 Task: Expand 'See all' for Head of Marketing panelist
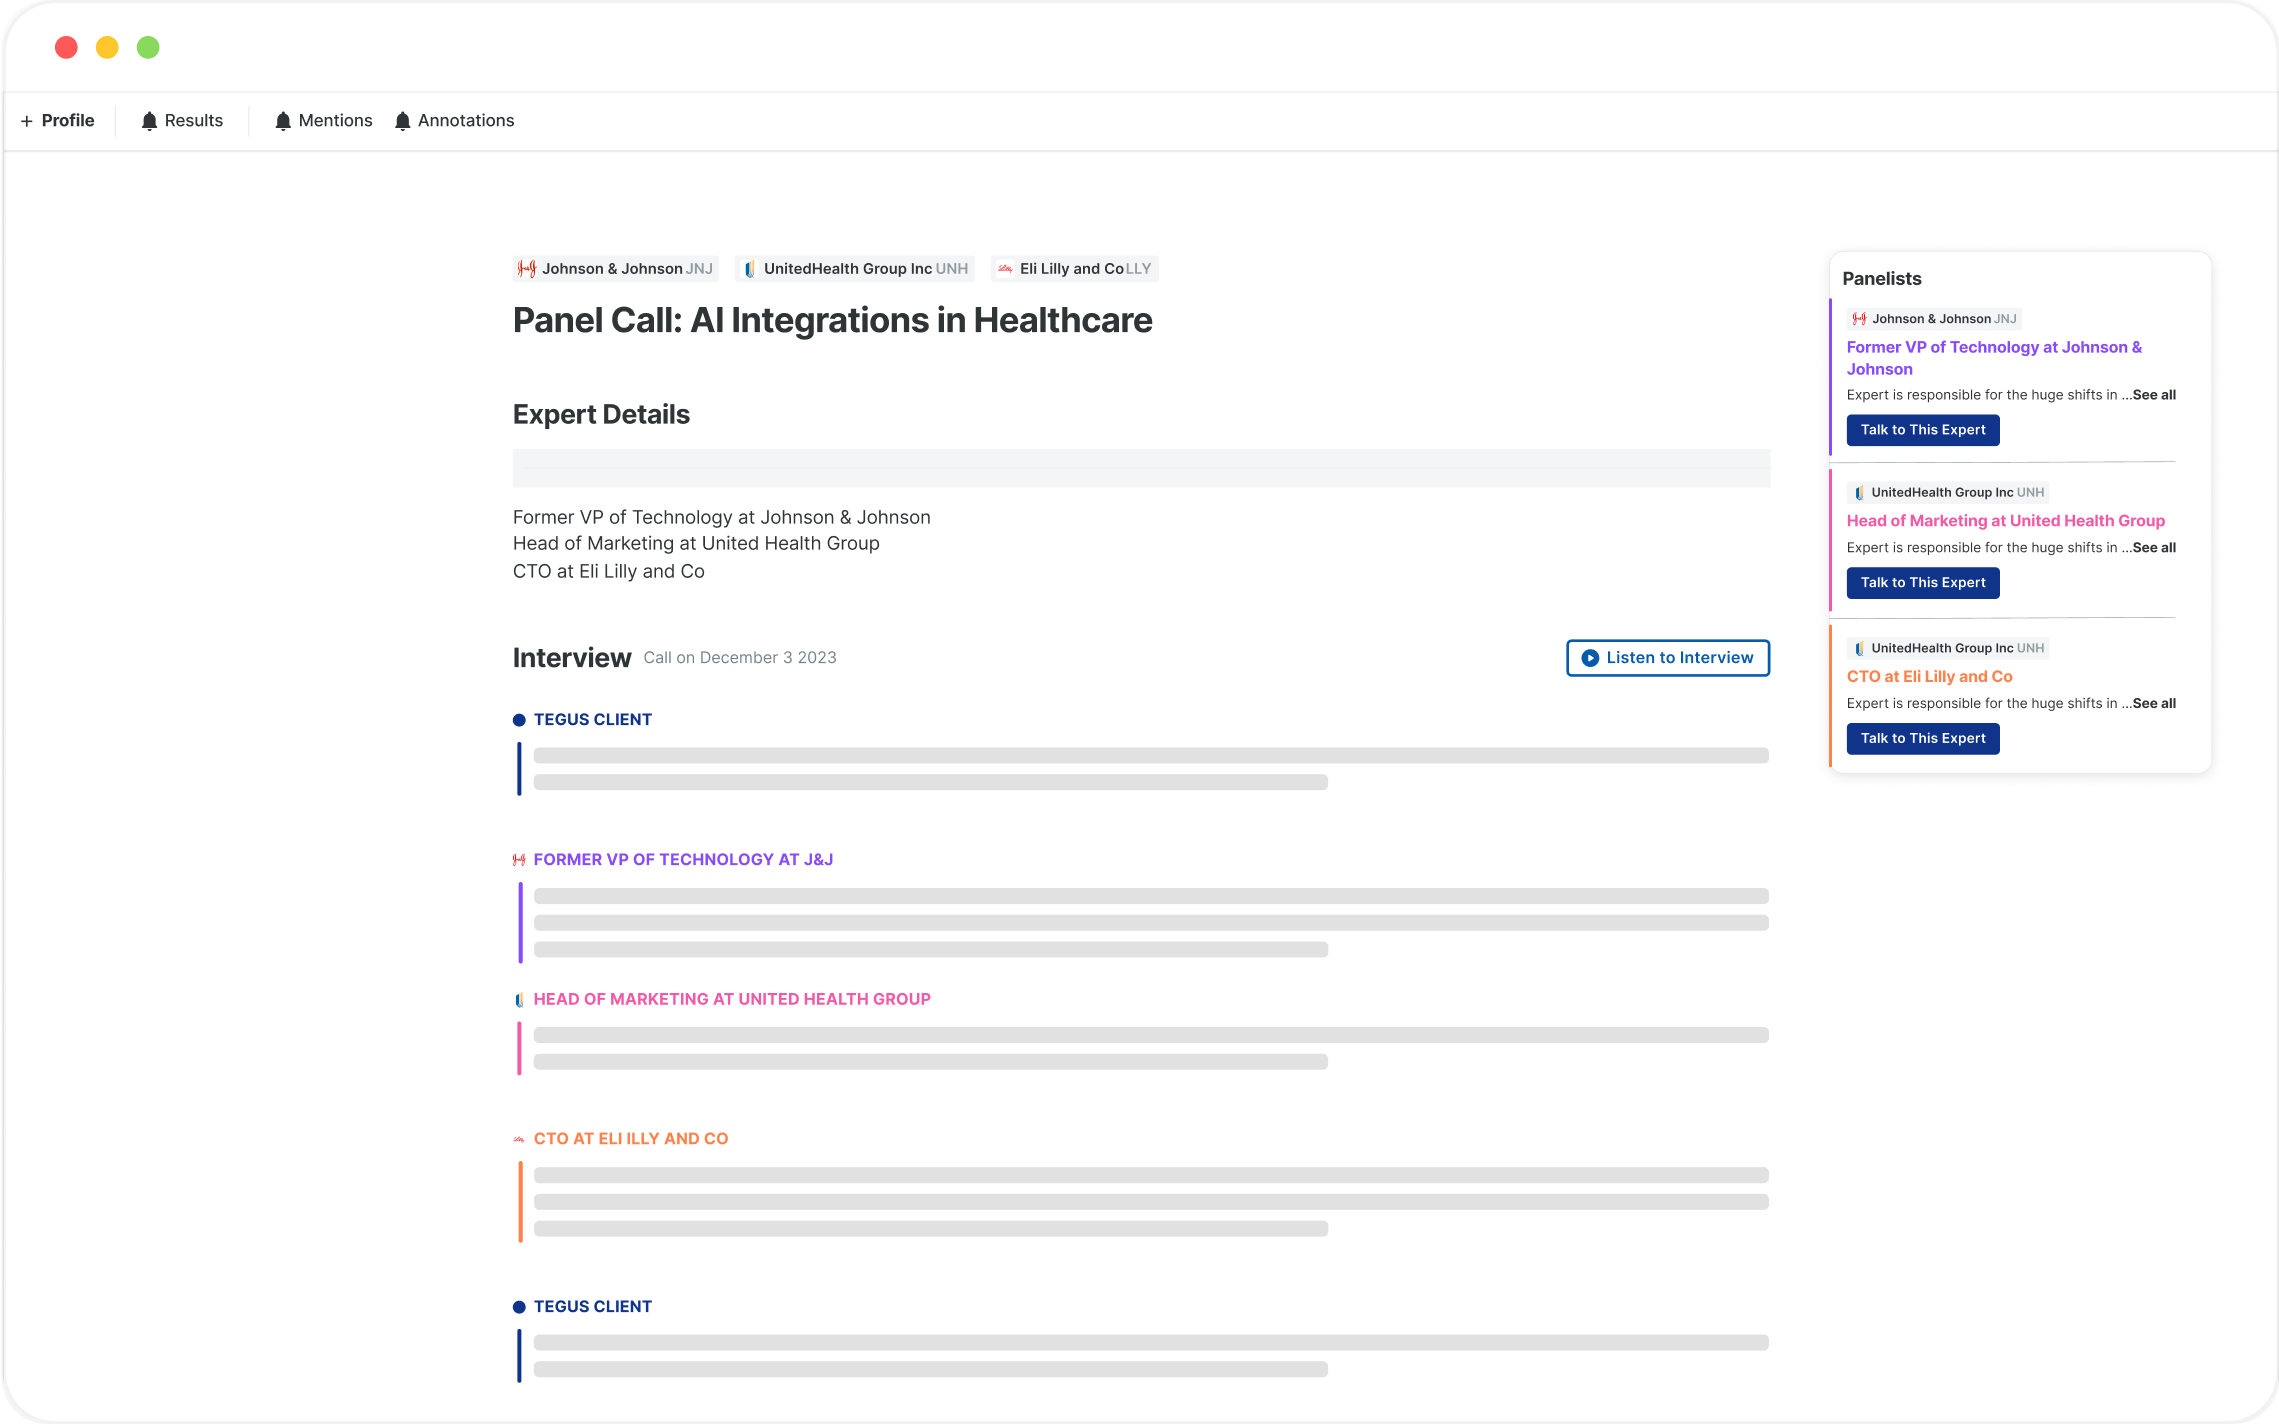(x=2153, y=548)
